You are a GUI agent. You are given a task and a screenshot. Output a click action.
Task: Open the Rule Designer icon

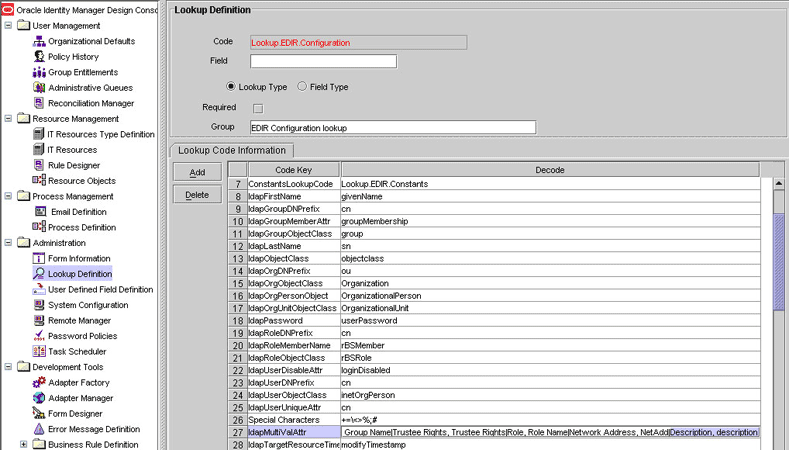coord(39,165)
